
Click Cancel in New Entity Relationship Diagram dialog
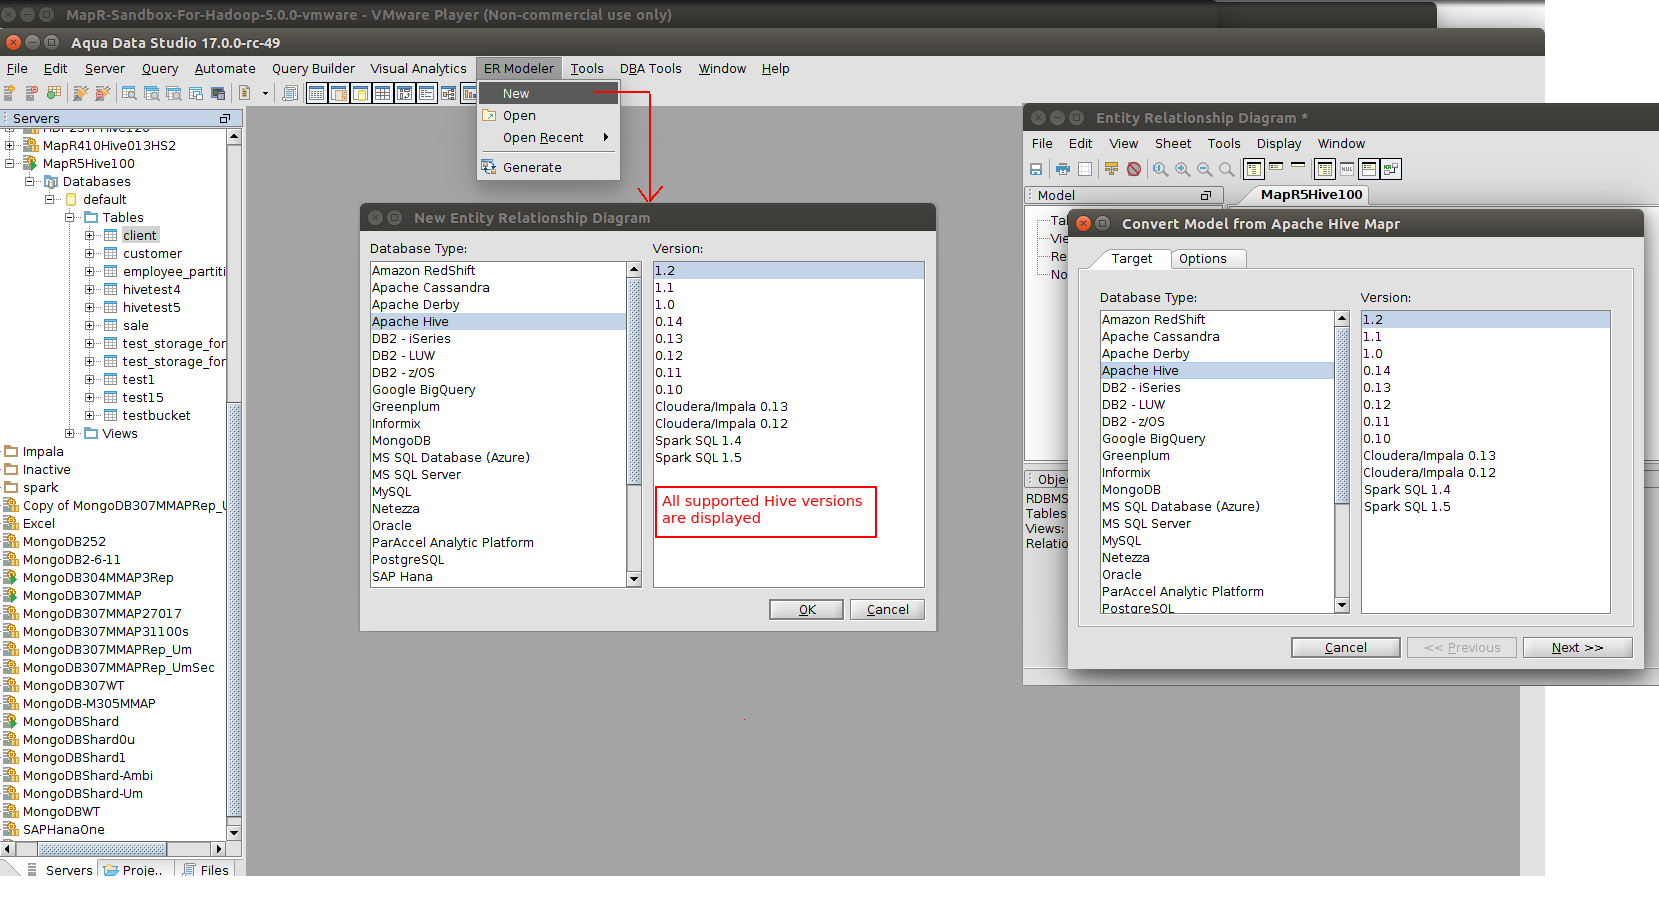click(887, 609)
